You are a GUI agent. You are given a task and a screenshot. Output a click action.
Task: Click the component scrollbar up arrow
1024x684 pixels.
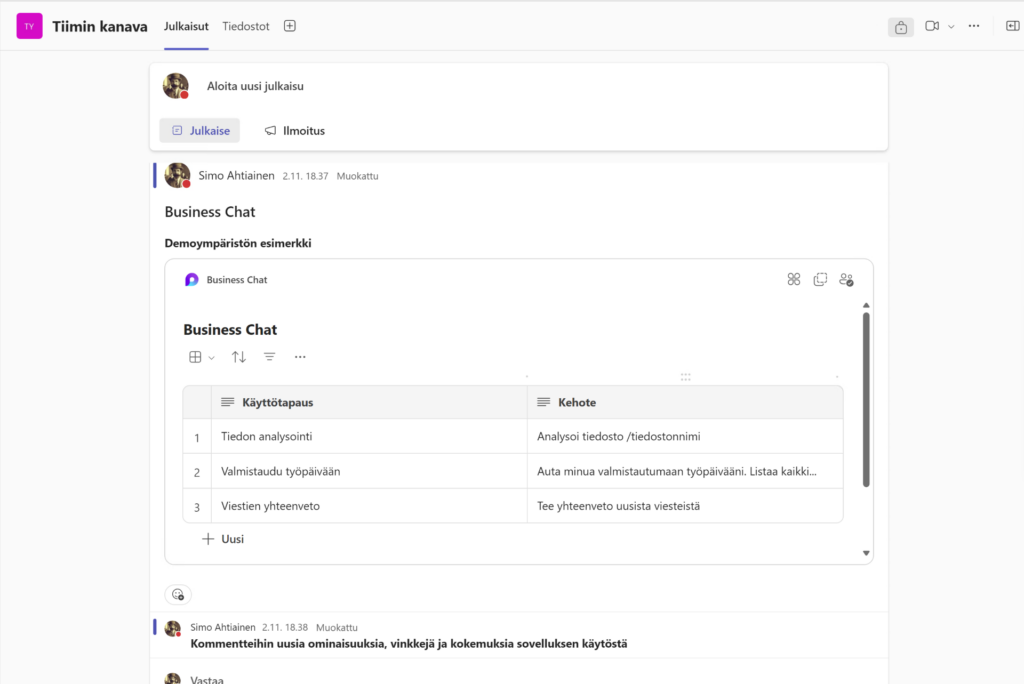click(866, 305)
